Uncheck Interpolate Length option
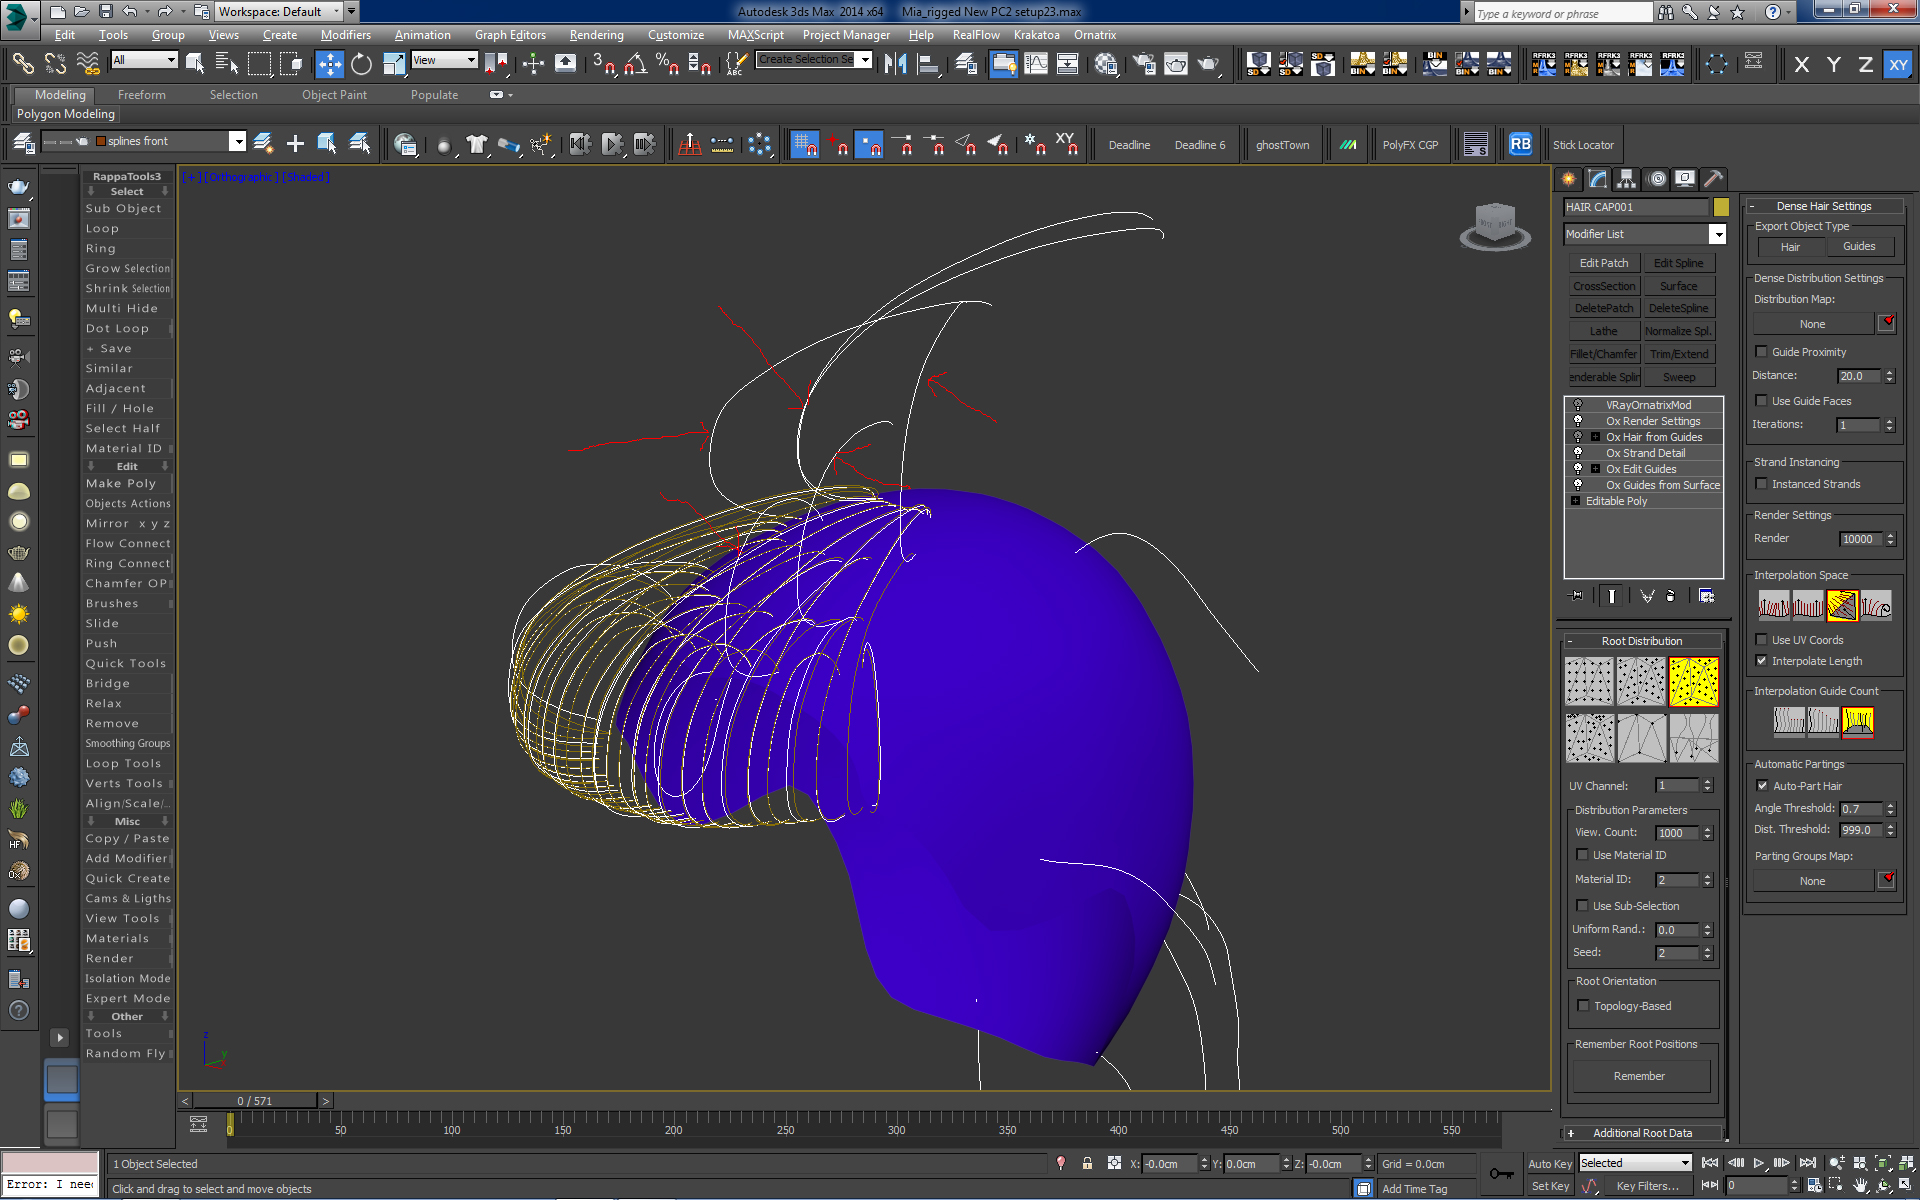The image size is (1920, 1200). [x=1762, y=661]
